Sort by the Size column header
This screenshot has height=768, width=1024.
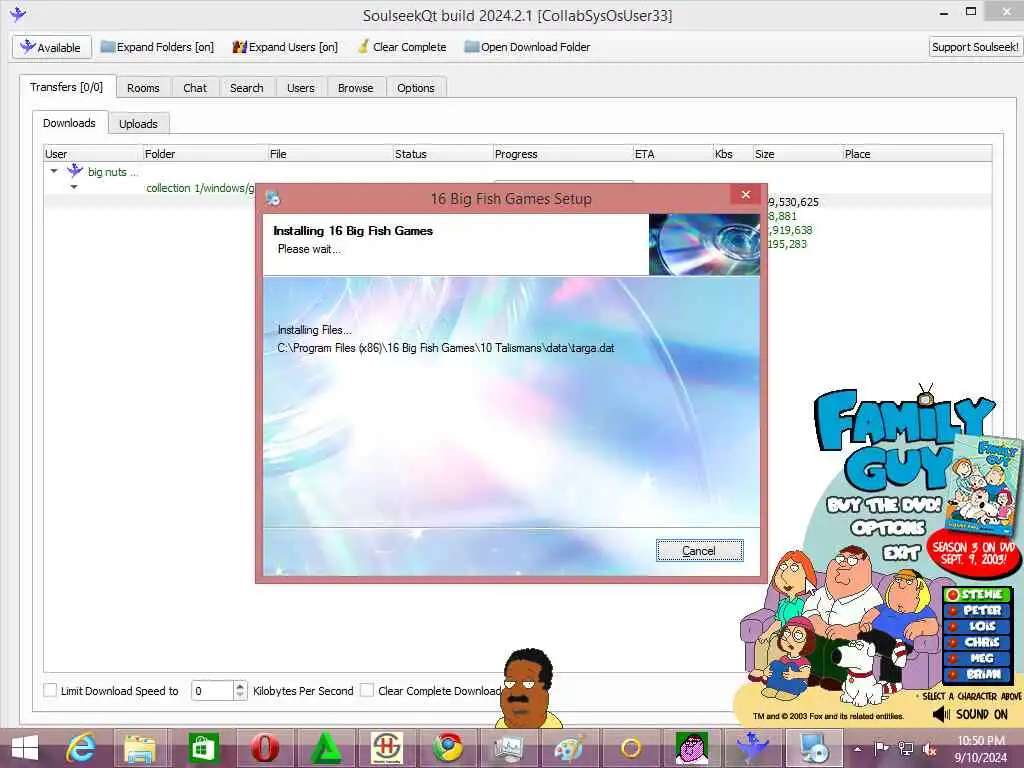[x=797, y=154]
